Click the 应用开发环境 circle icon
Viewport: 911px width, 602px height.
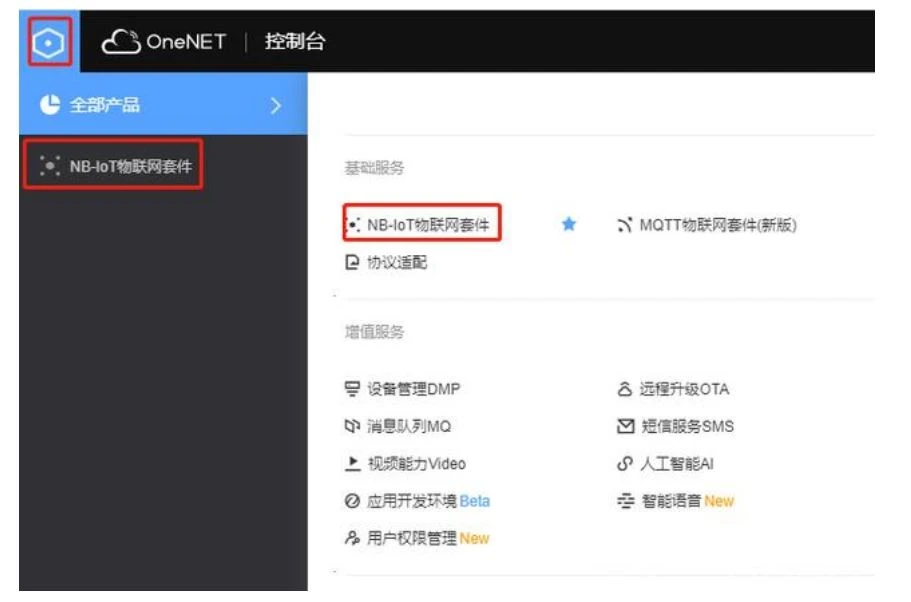click(352, 501)
